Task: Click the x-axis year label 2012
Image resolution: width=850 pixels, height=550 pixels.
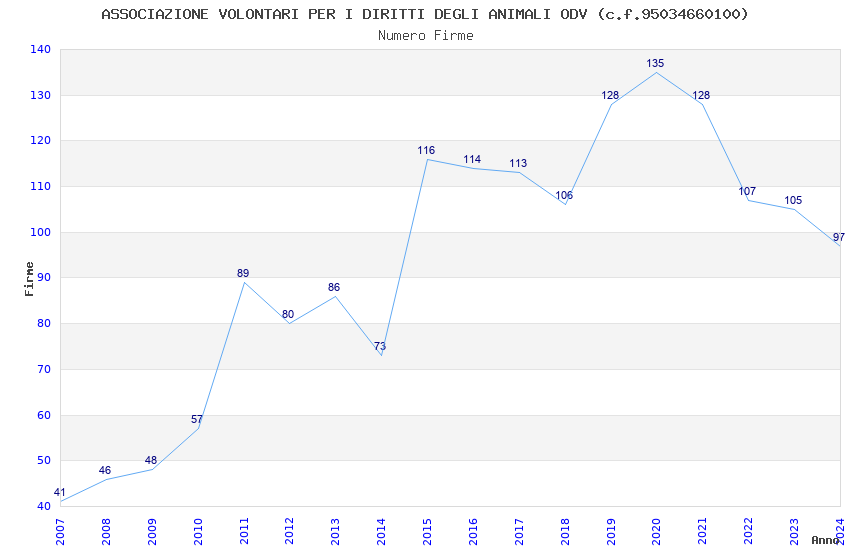Action: pyautogui.click(x=289, y=532)
